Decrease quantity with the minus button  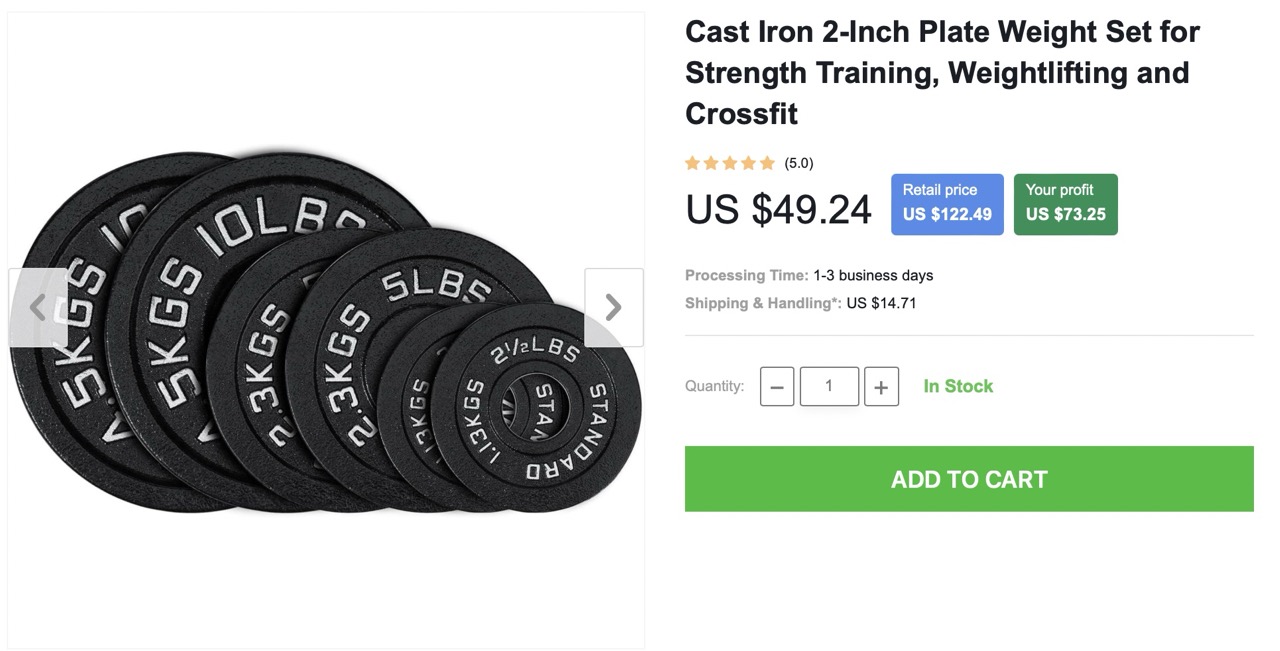777,387
